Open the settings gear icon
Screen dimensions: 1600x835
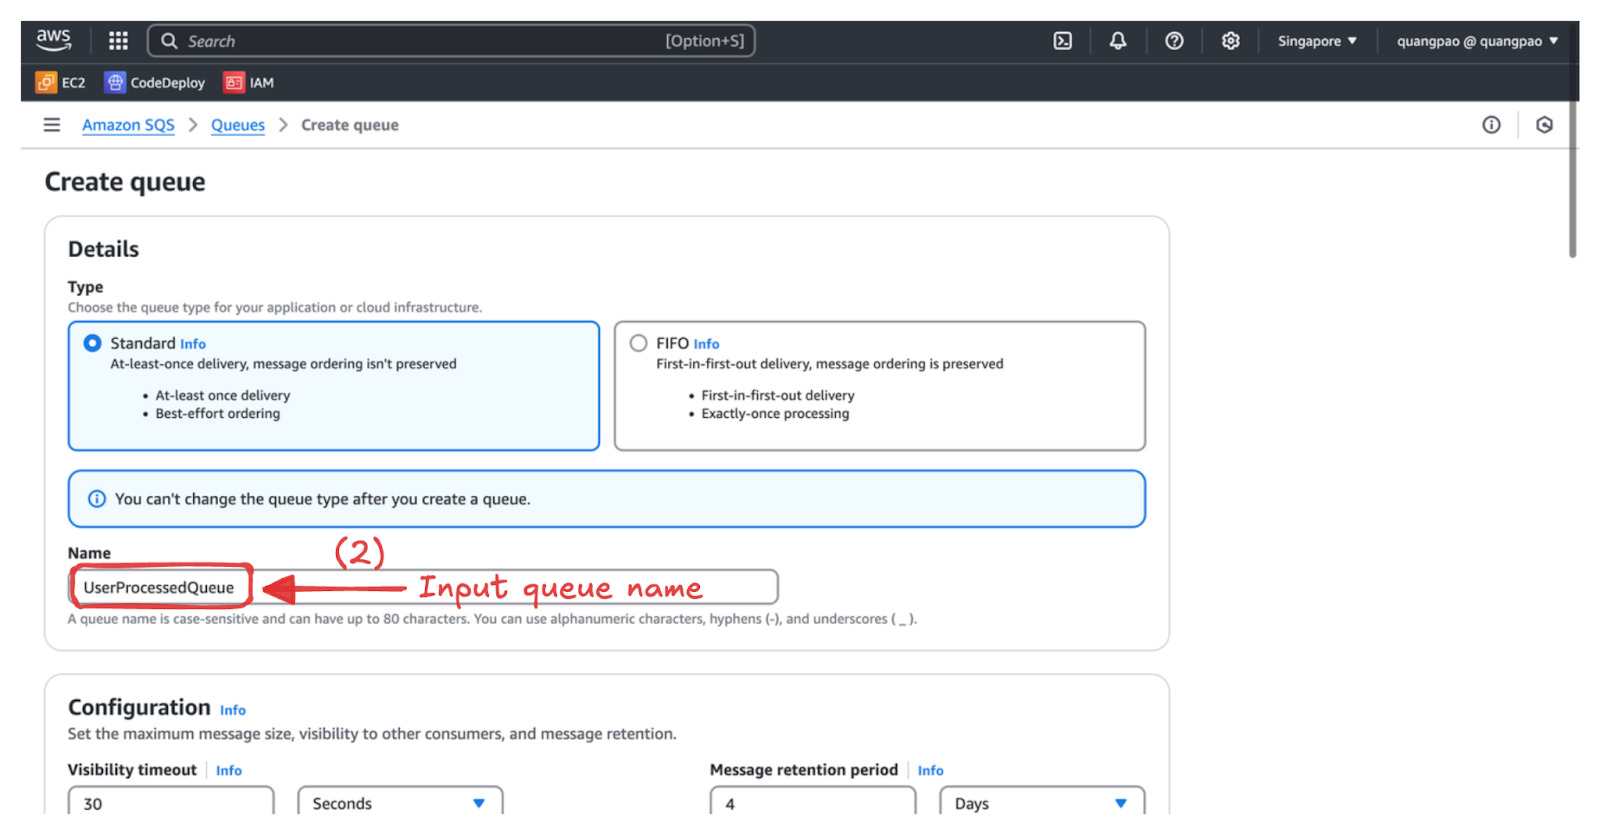click(x=1230, y=41)
